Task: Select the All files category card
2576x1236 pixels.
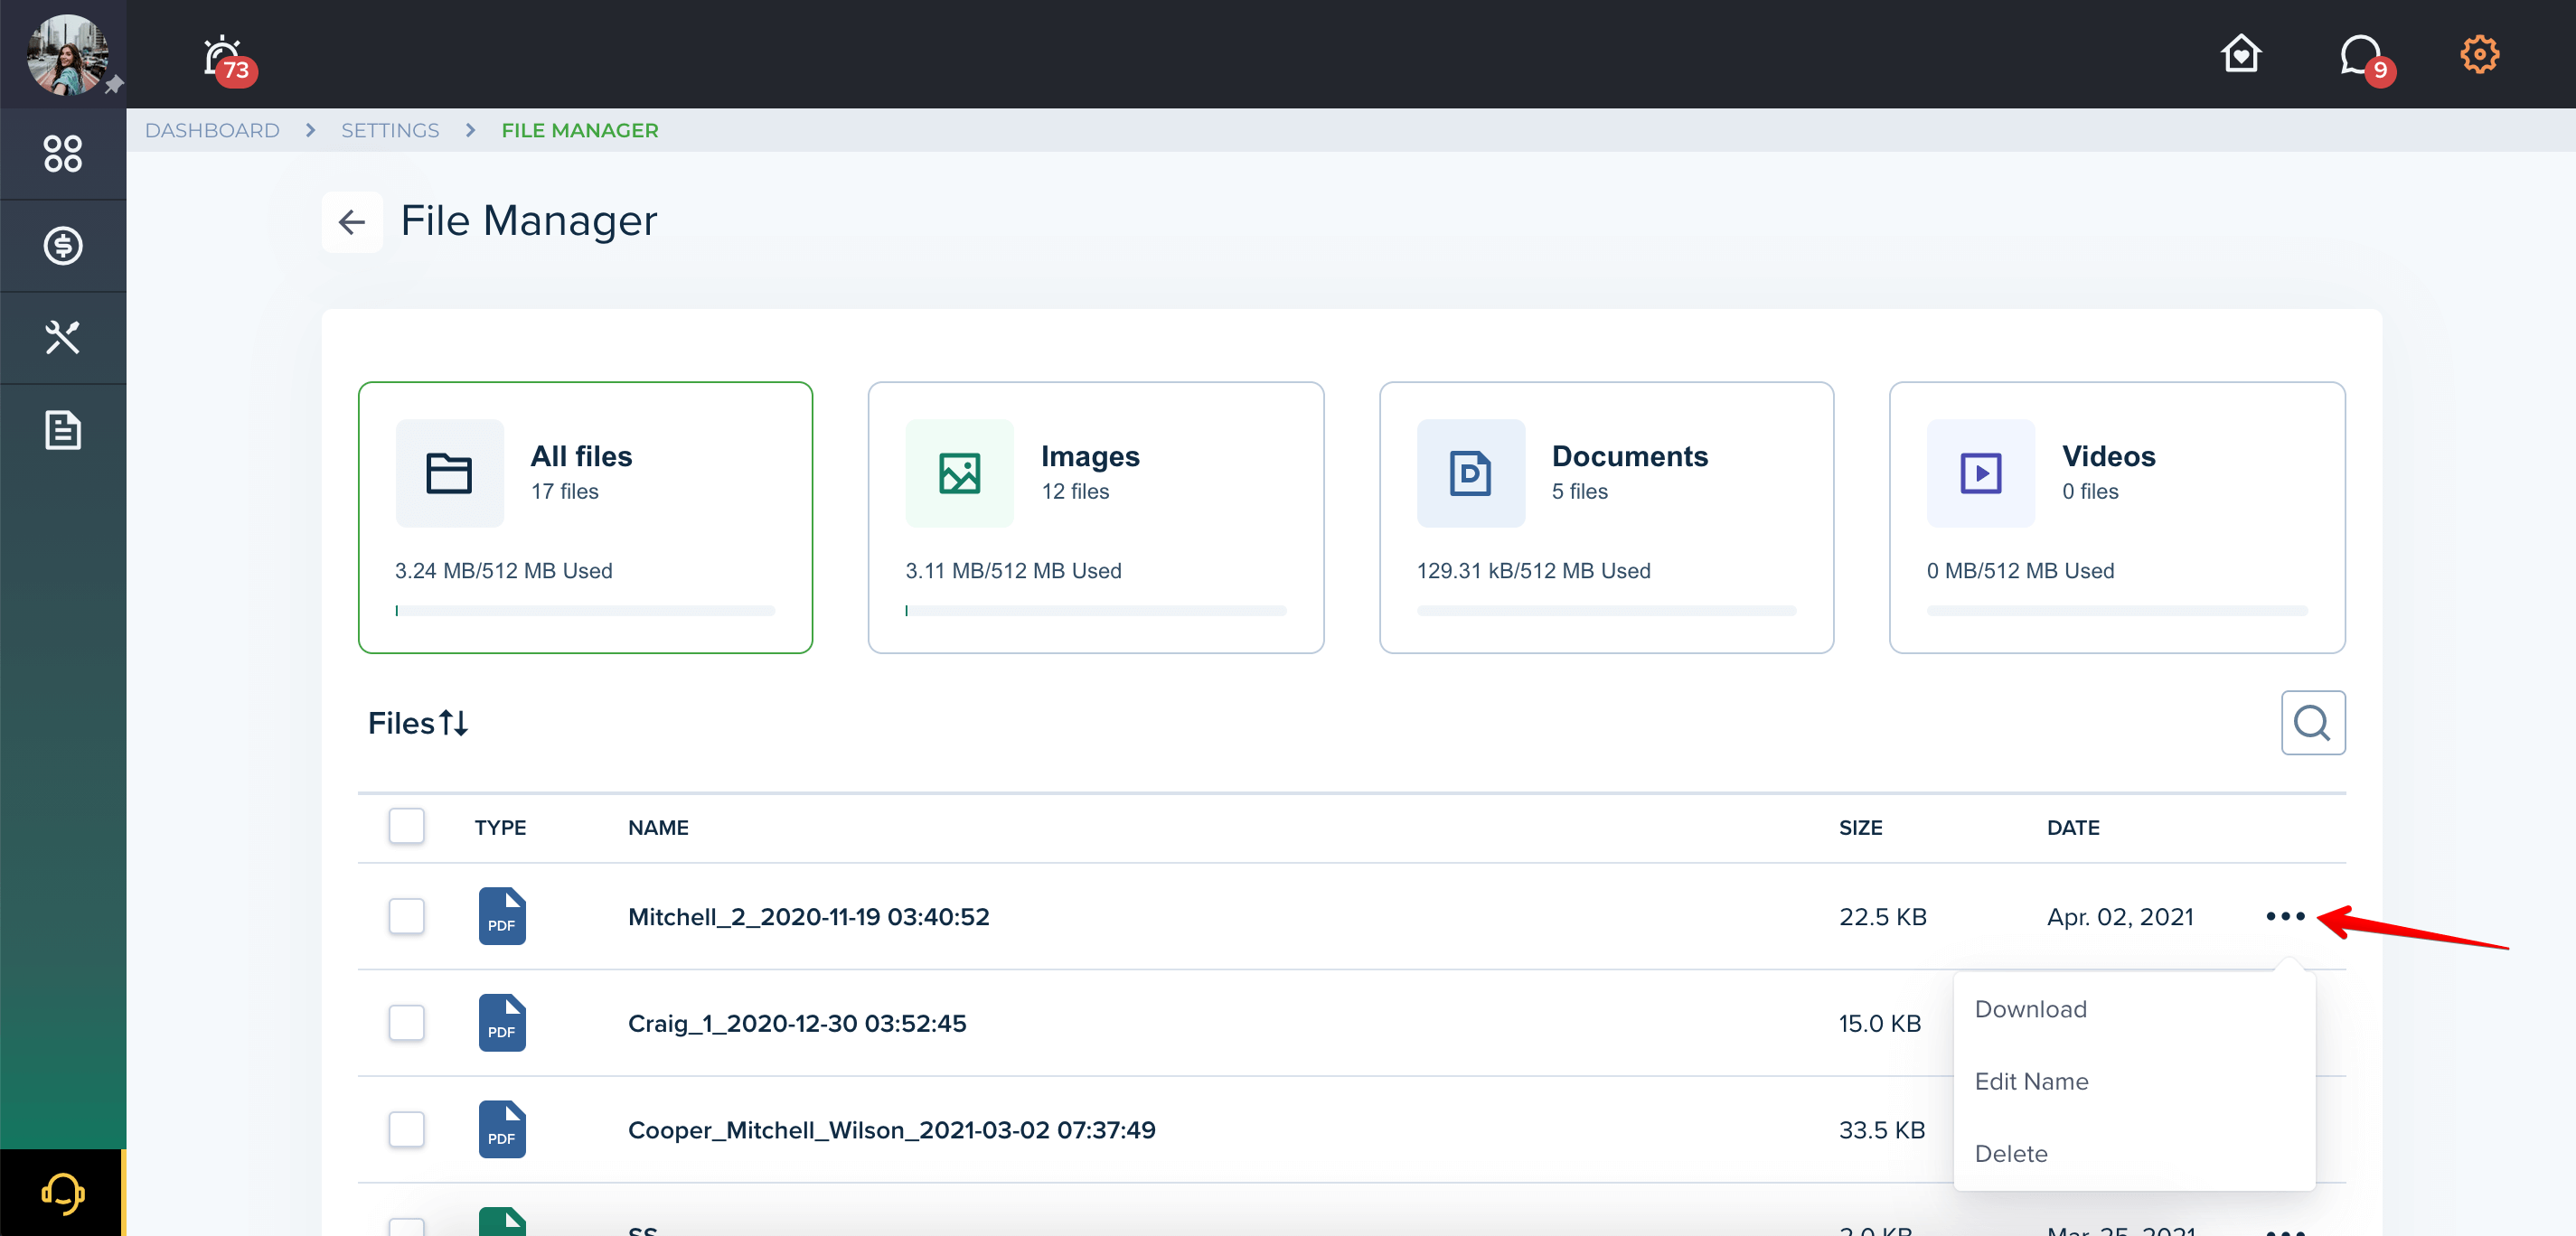Action: coord(585,517)
